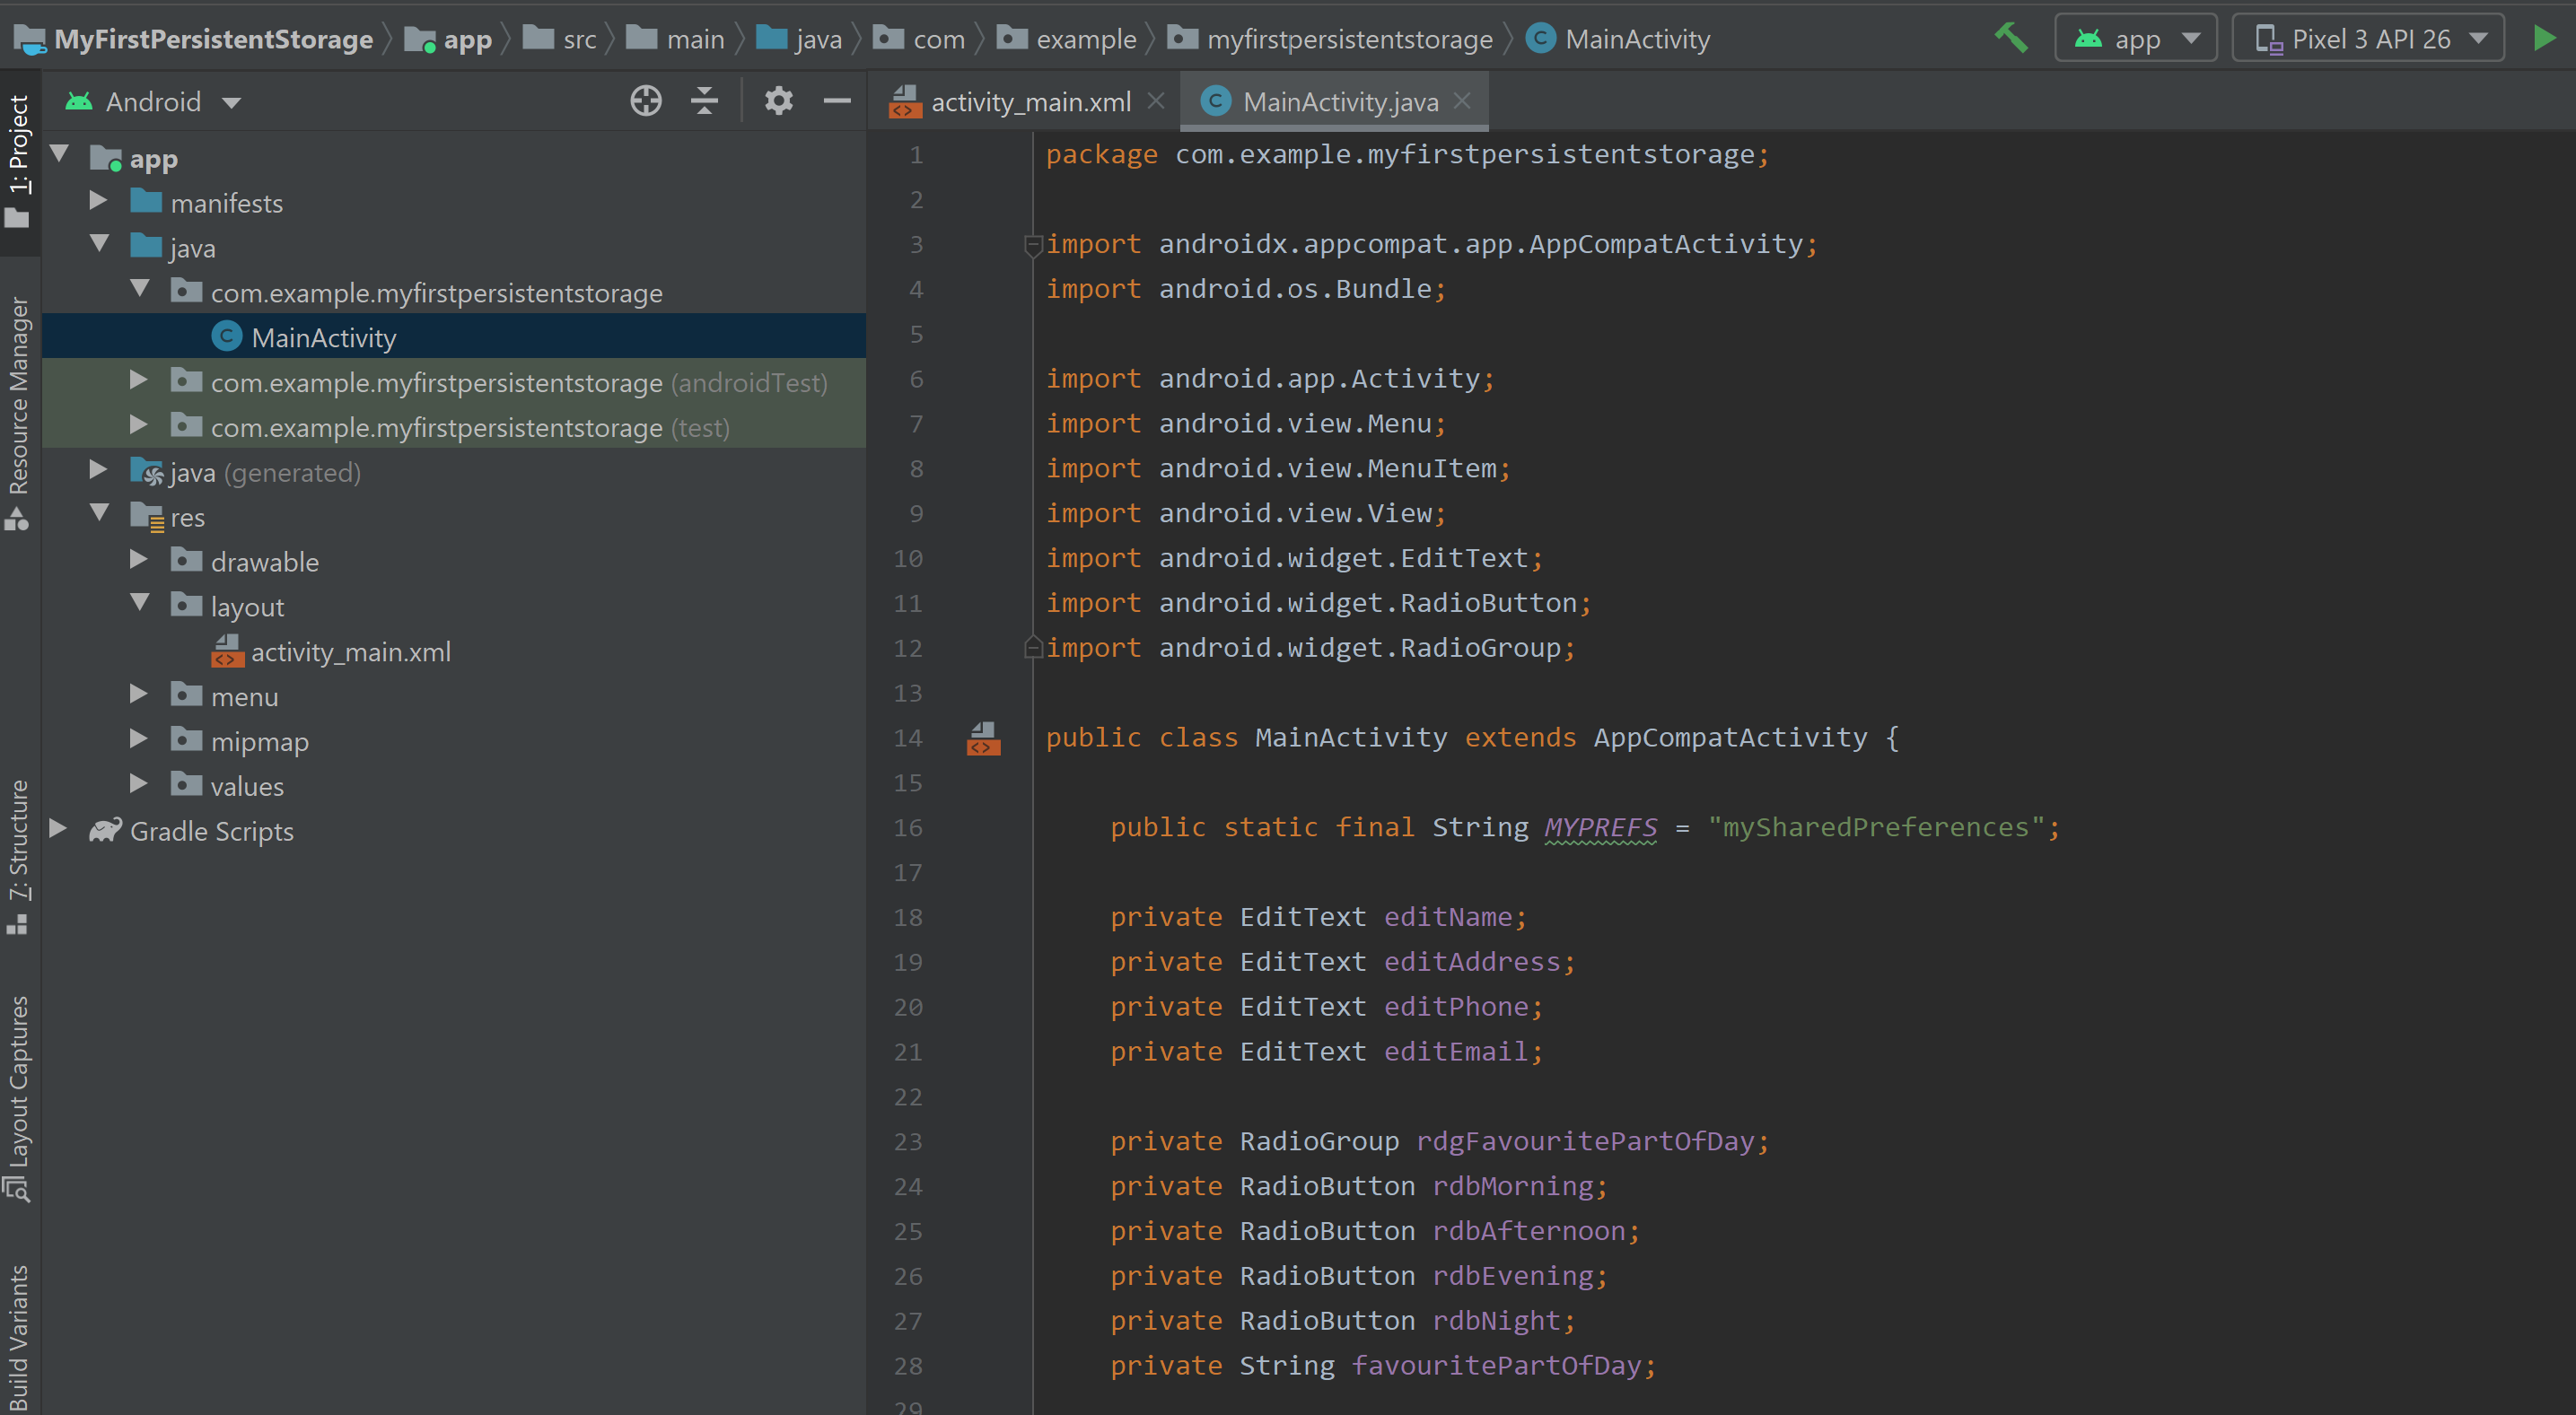Viewport: 2576px width, 1415px height.
Task: Click the main breadcrumb item
Action: tap(675, 39)
